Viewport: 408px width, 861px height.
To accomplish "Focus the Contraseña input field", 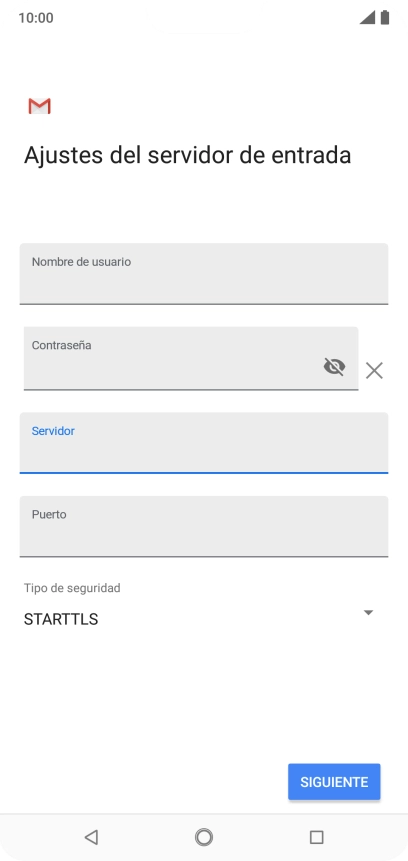I will click(191, 359).
